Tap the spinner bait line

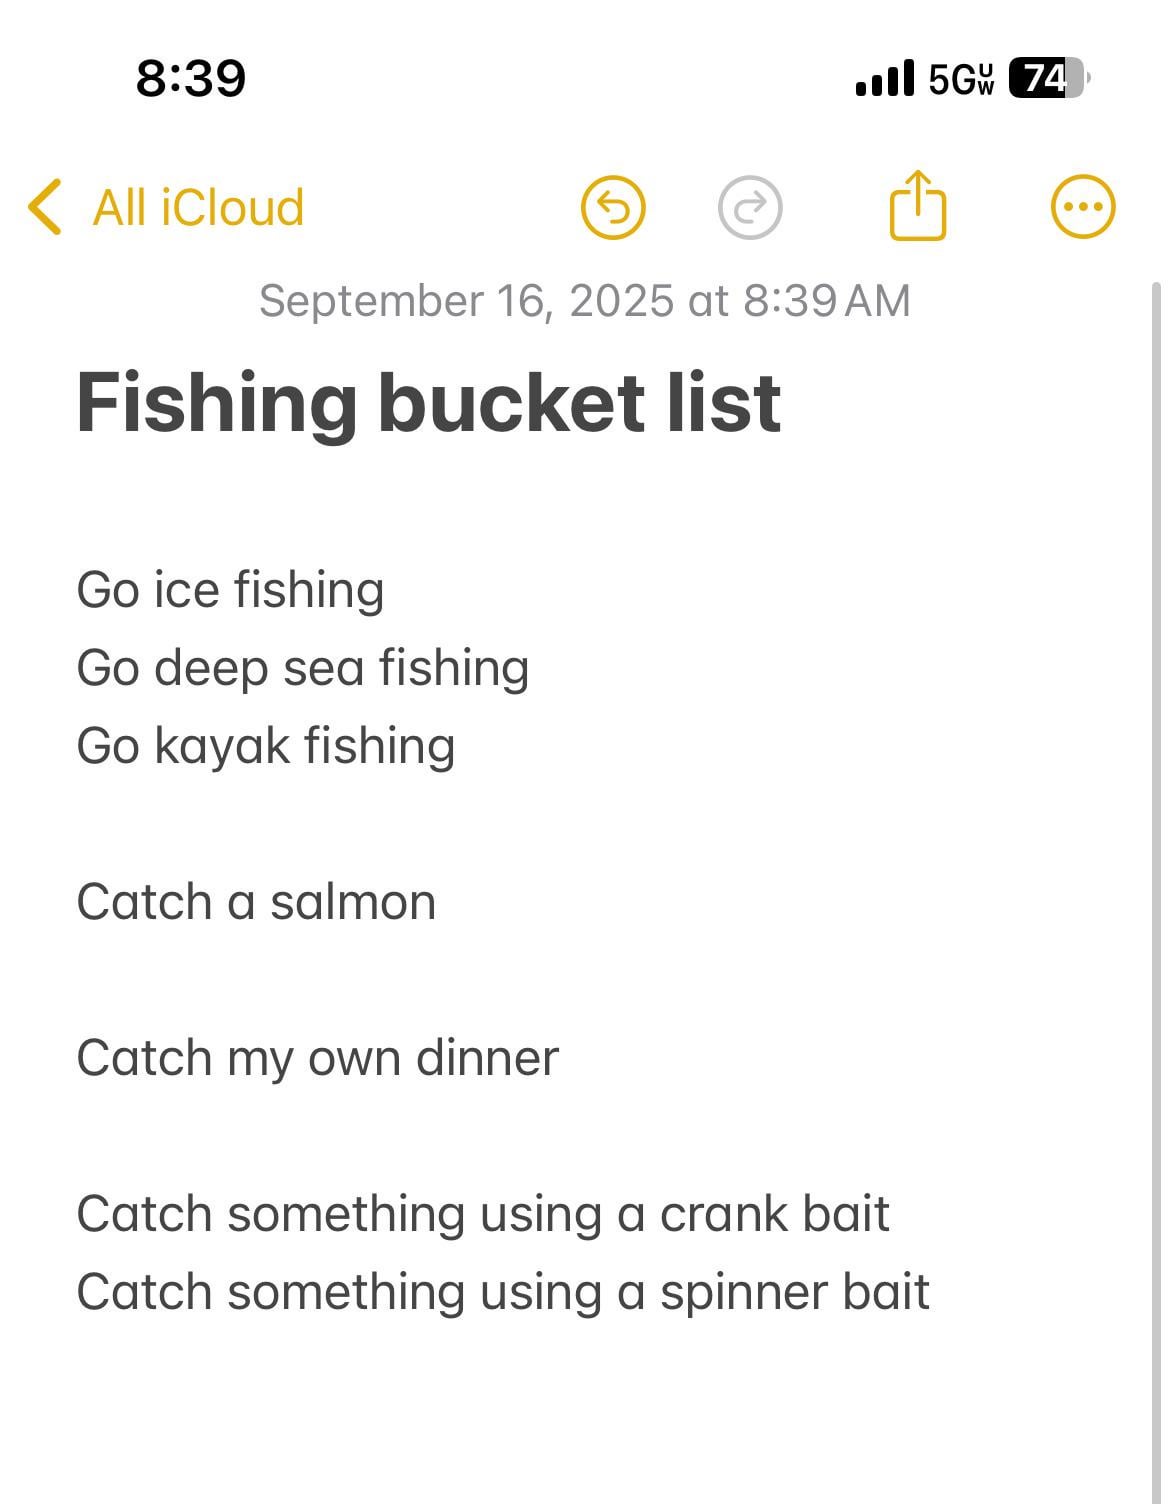(x=502, y=1292)
